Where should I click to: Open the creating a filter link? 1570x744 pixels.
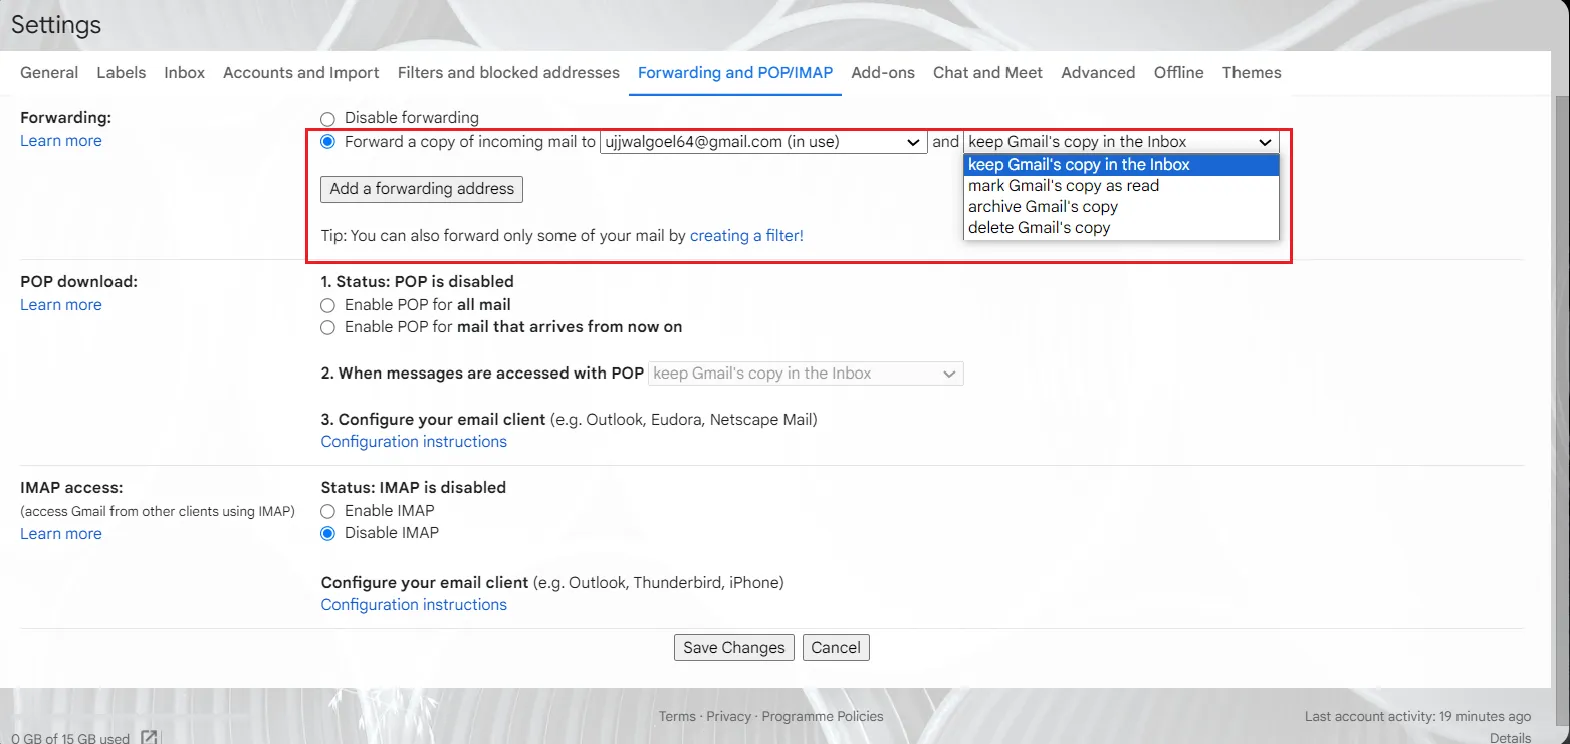tap(746, 236)
